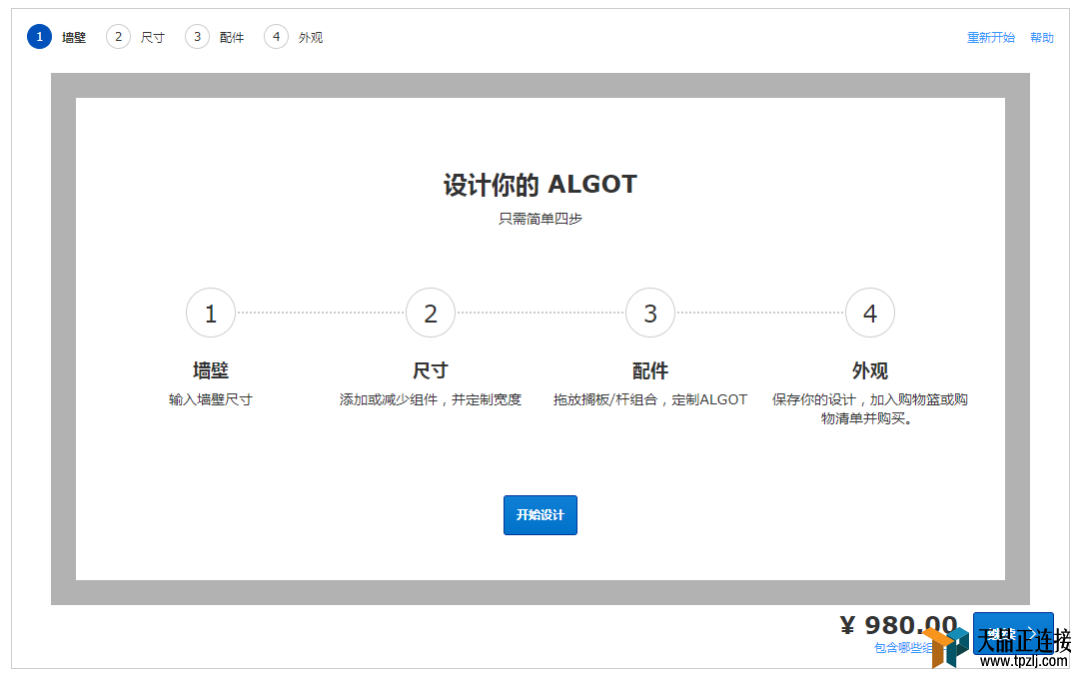Click the subtitle 只需简单四步
1080x675 pixels.
tap(540, 219)
